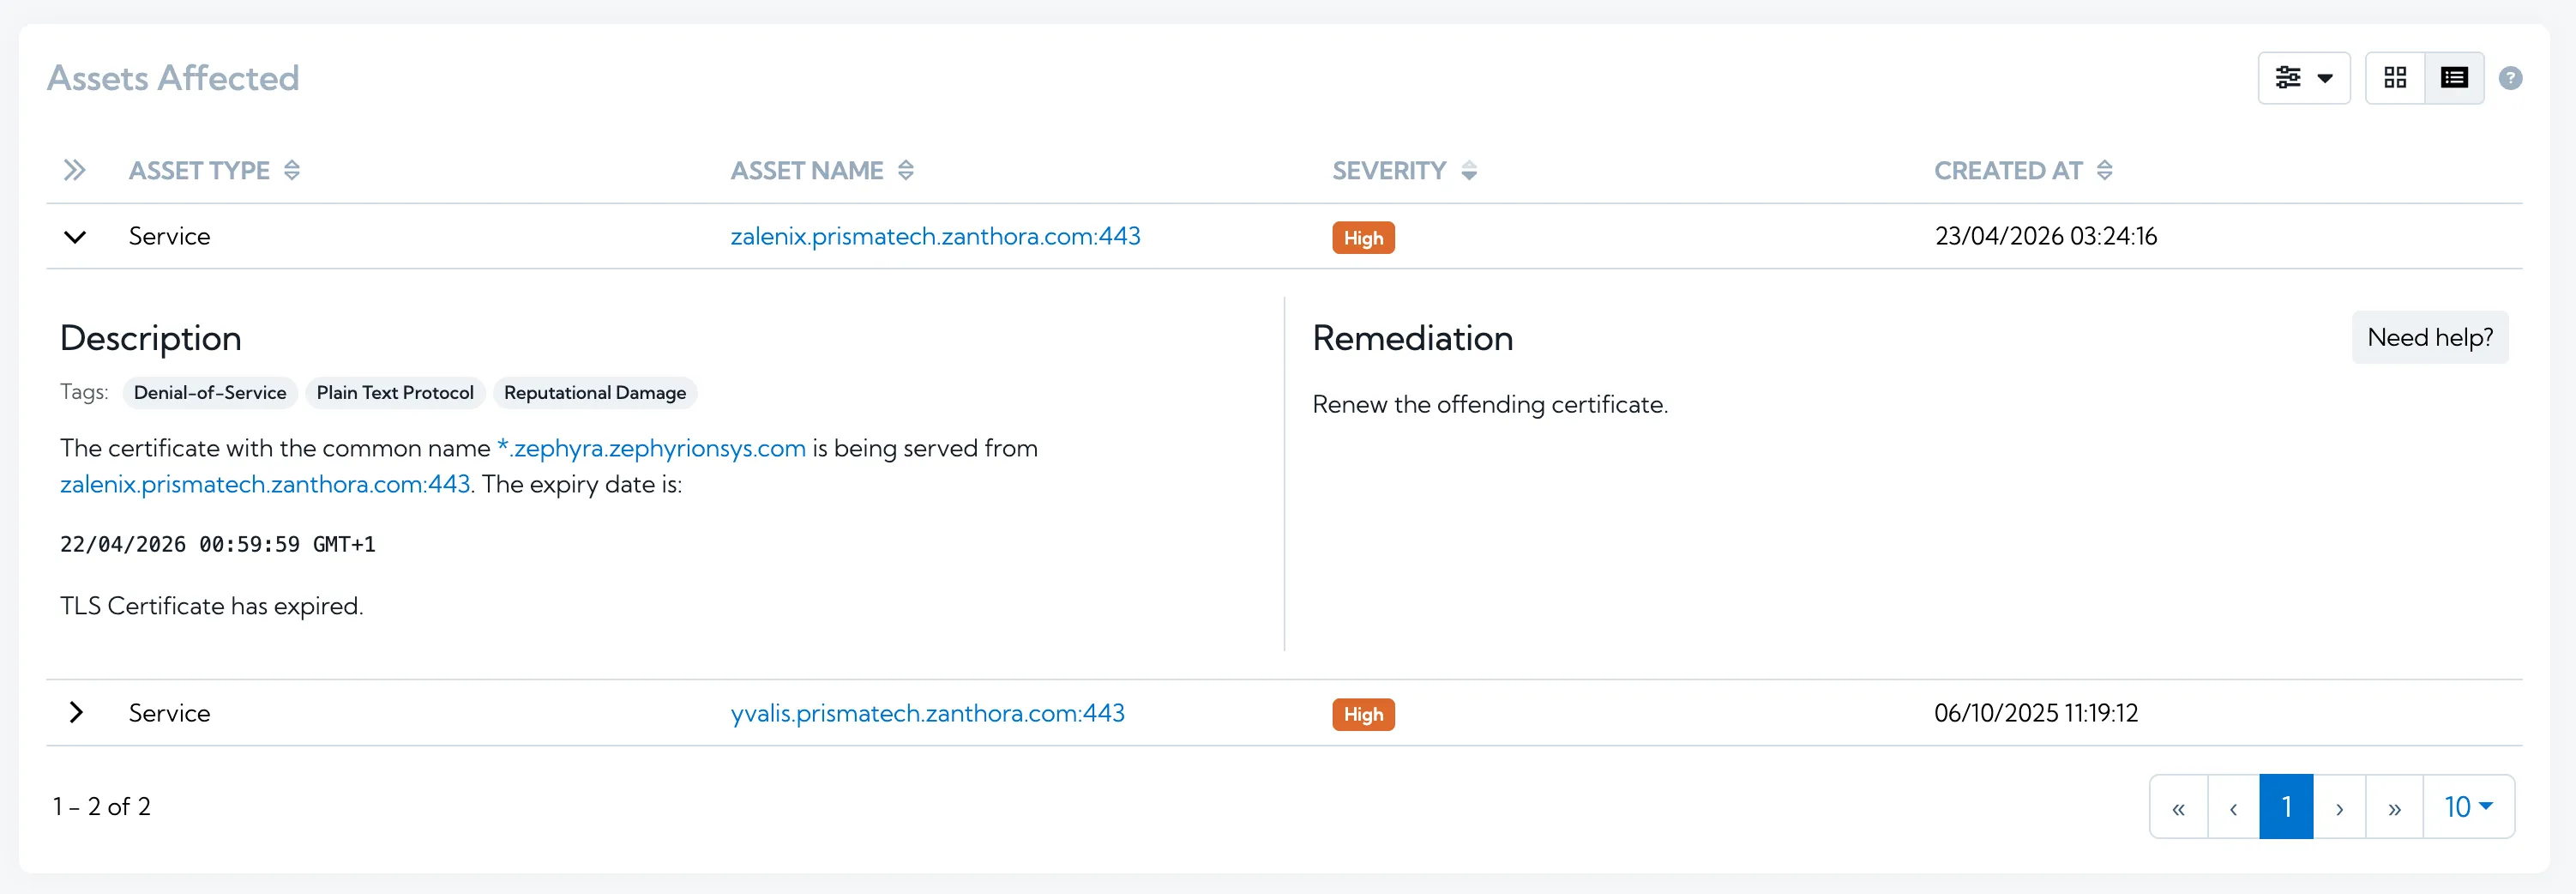2576x894 pixels.
Task: Collapse the zalenix service row
Action: (75, 237)
